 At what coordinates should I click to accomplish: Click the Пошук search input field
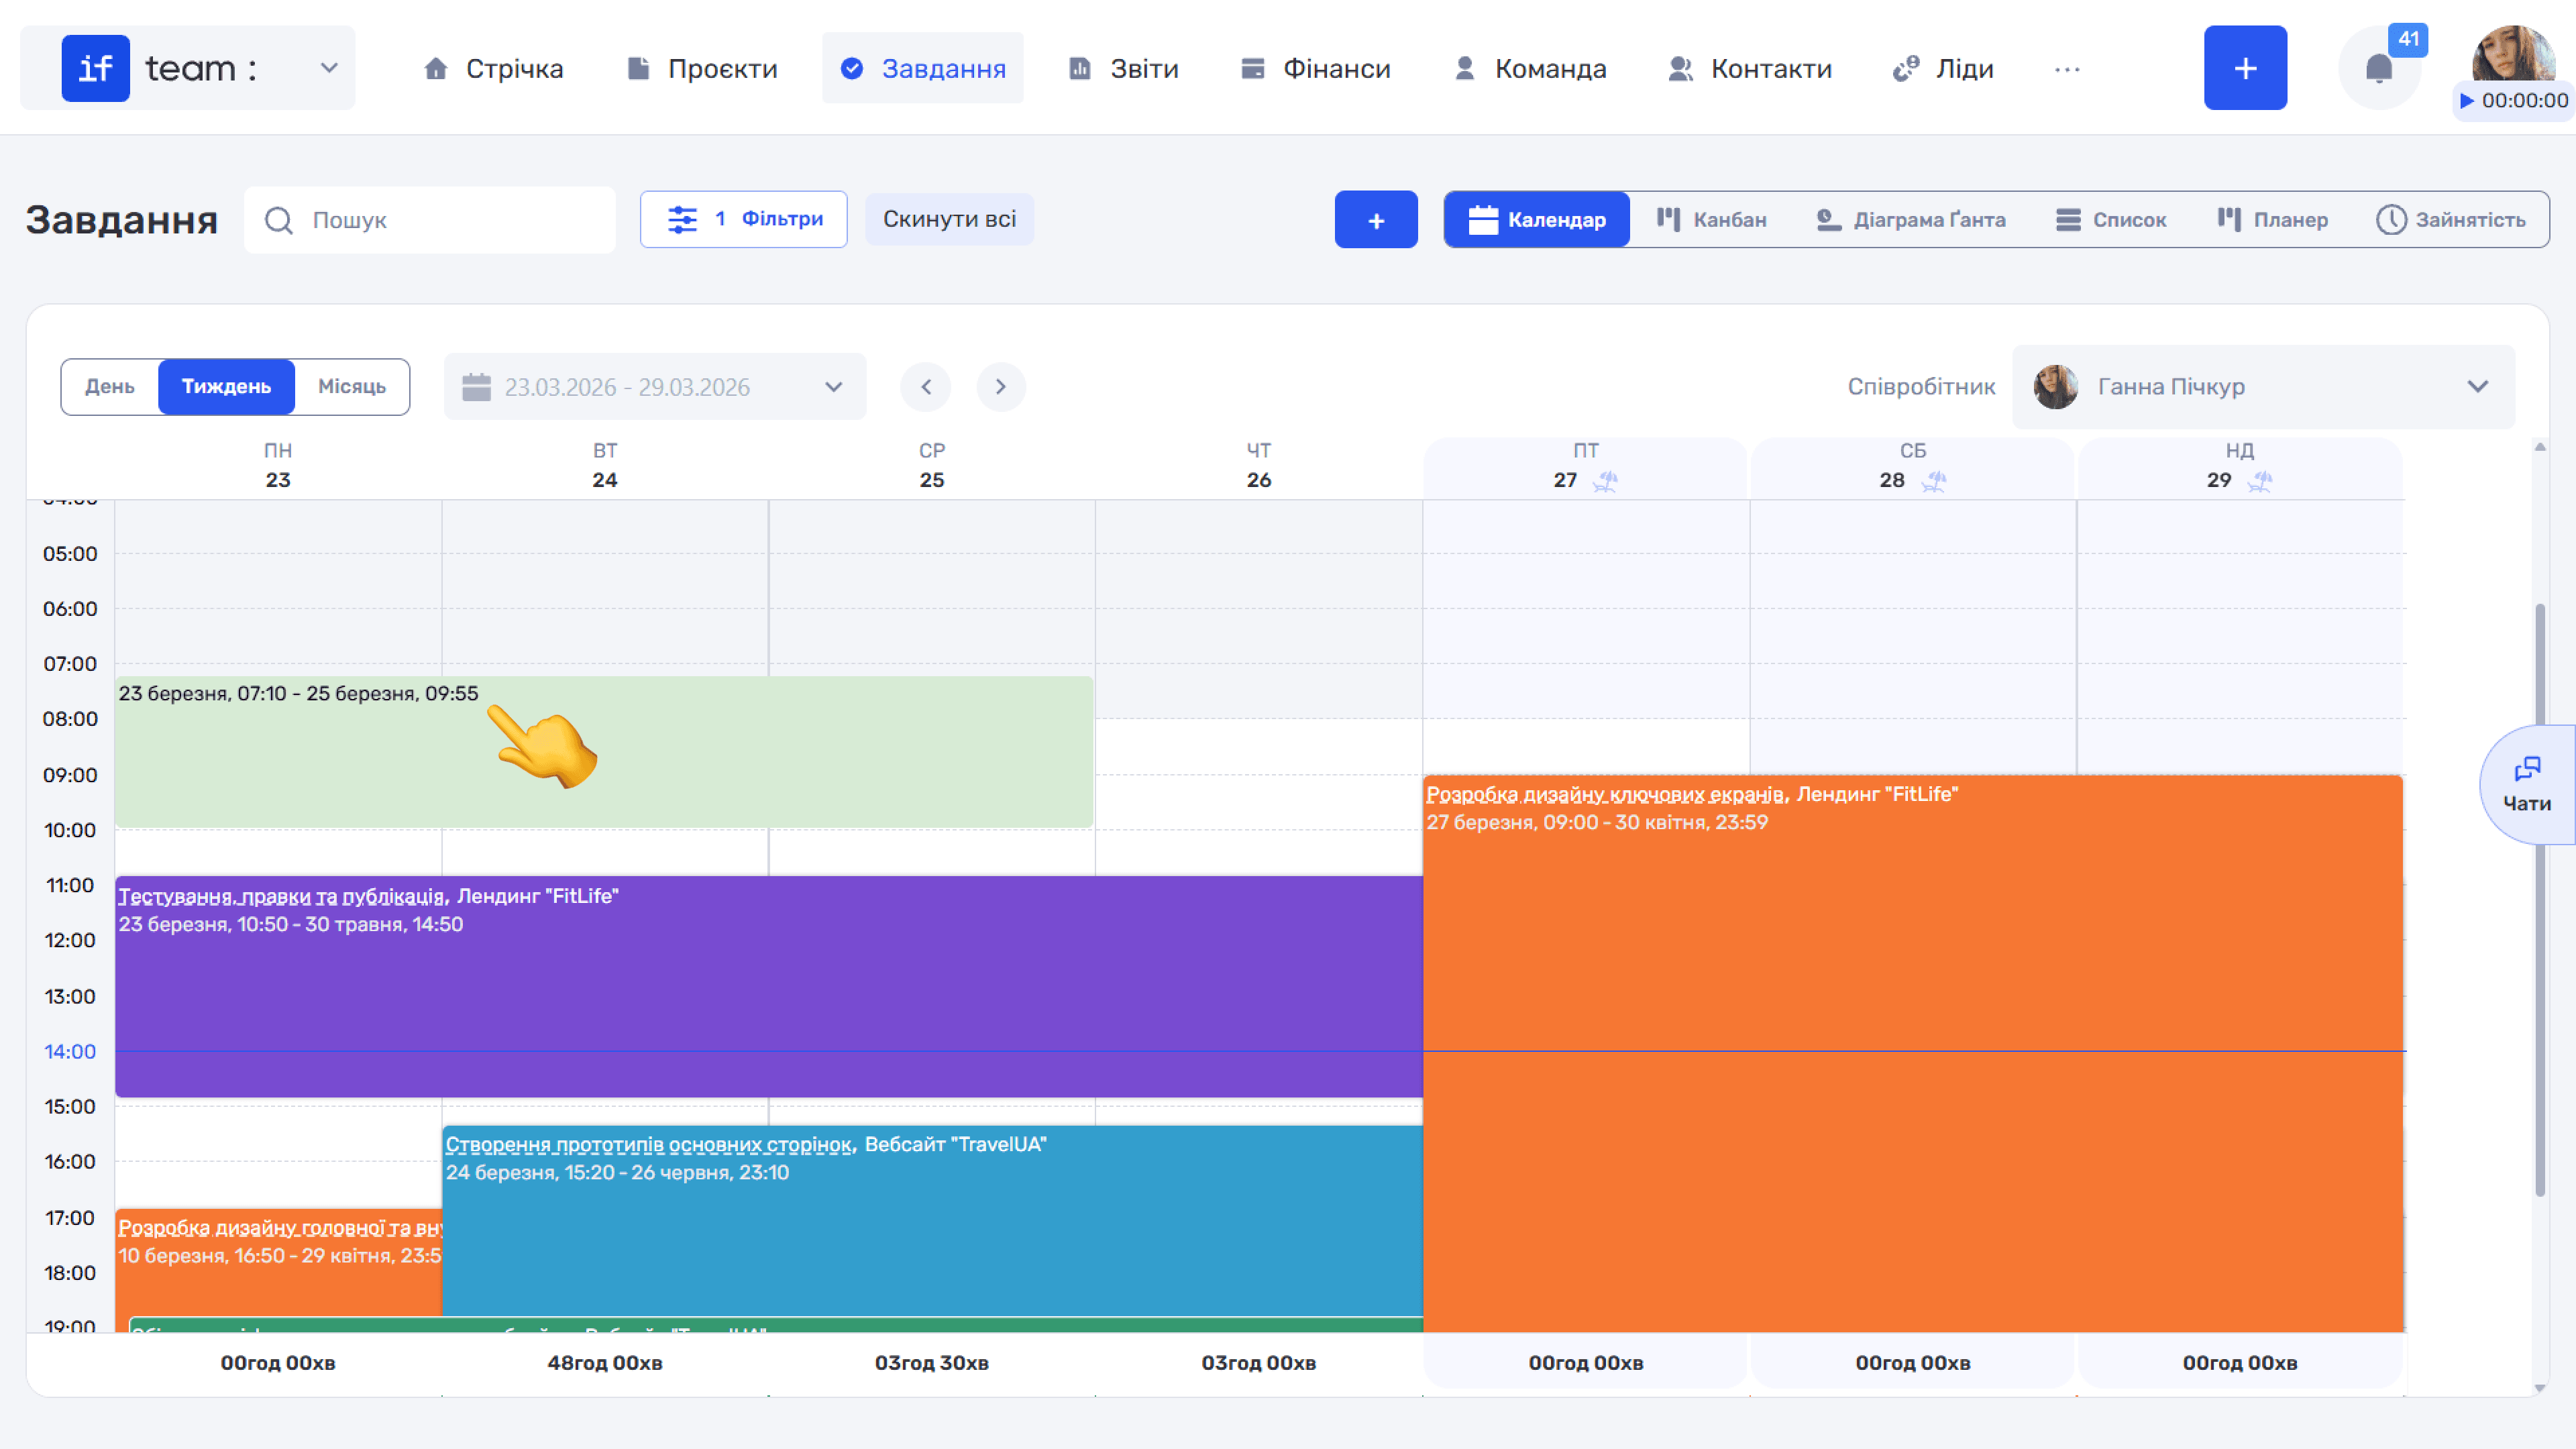coord(430,220)
